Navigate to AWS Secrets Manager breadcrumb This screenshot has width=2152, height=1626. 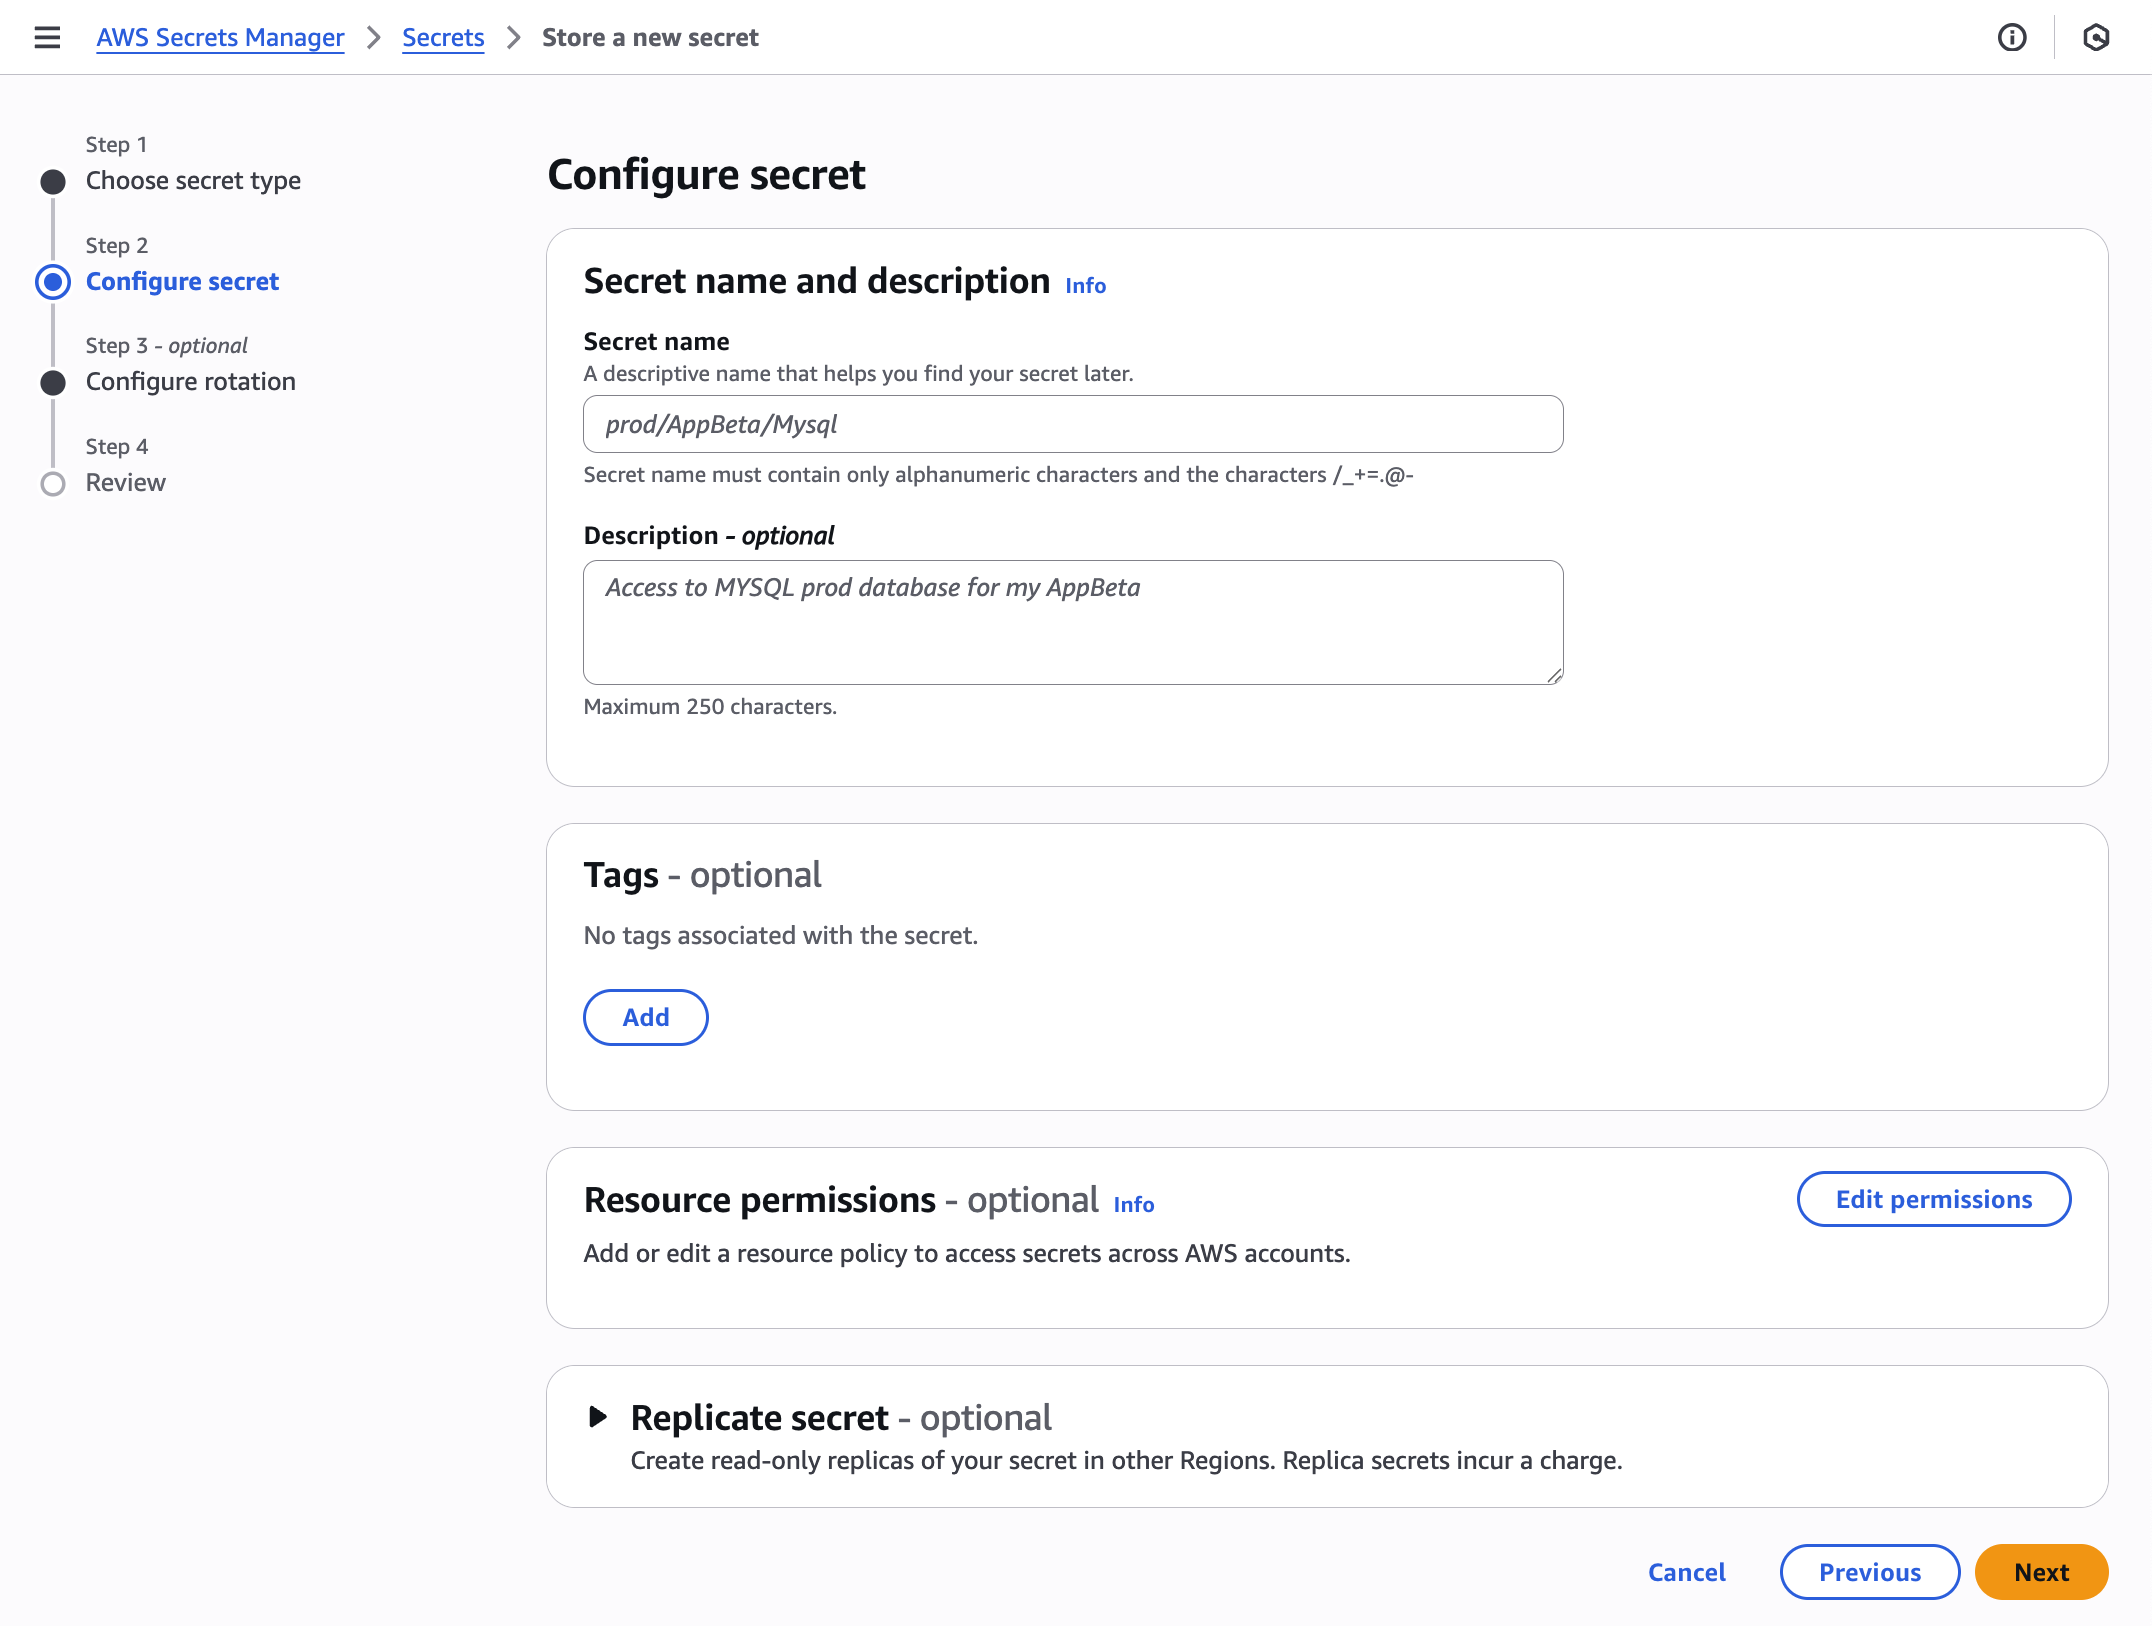(x=219, y=37)
